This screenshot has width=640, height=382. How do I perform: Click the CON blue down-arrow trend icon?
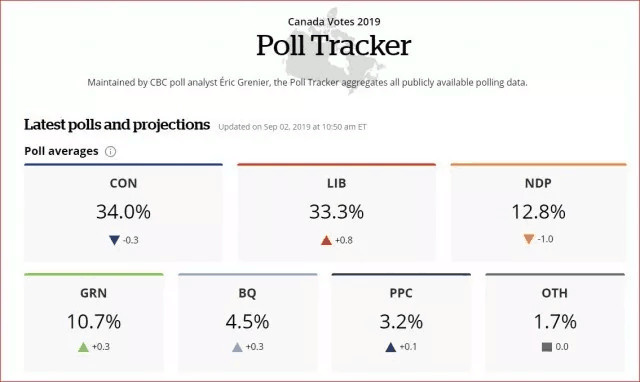pos(114,240)
